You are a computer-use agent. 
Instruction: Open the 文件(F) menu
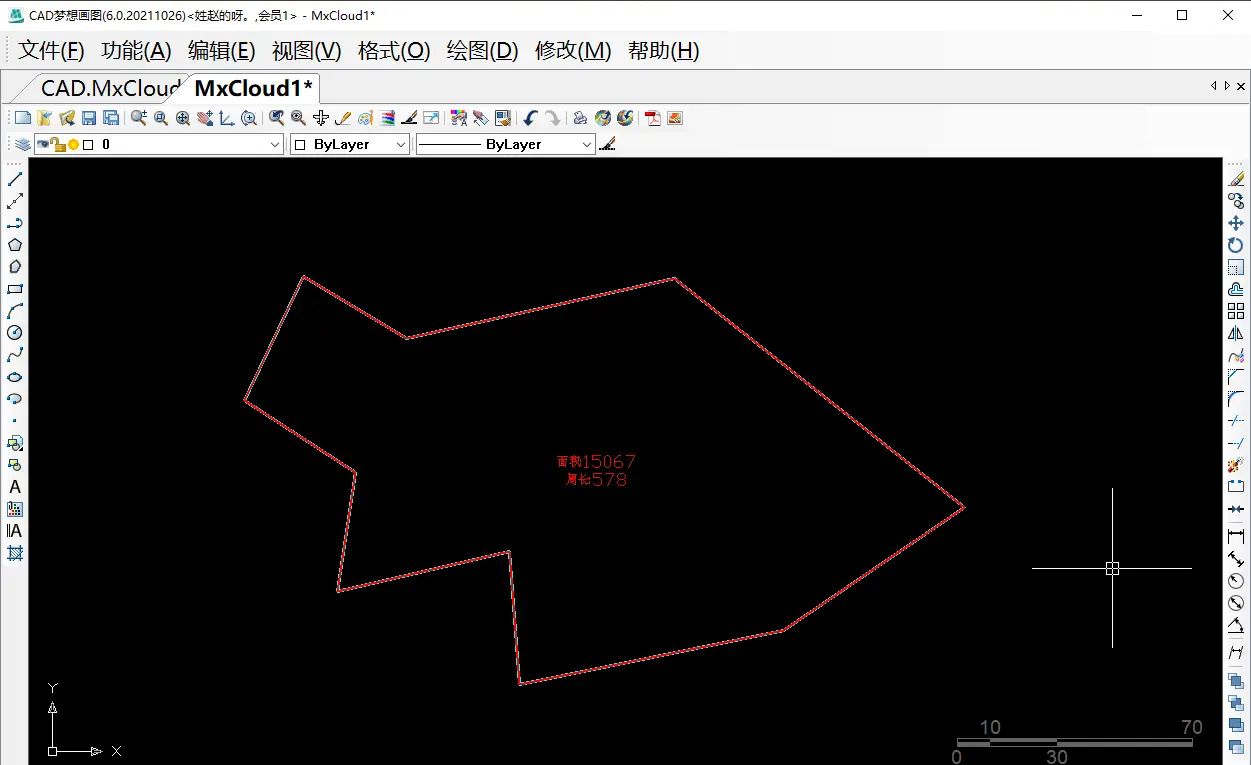(x=51, y=51)
